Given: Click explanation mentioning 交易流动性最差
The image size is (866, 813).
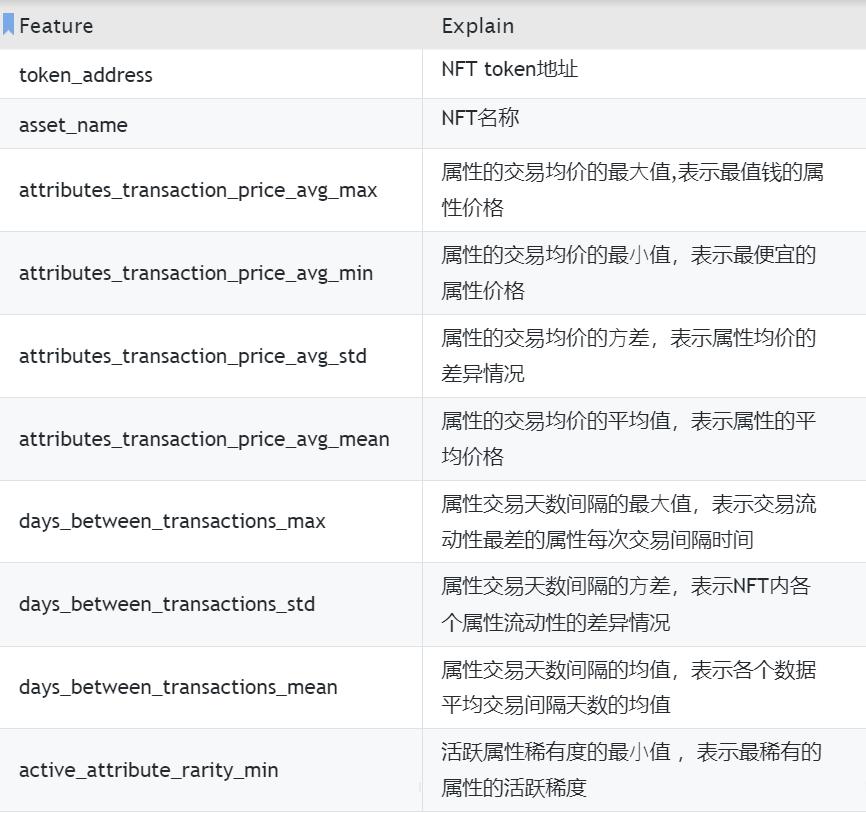Looking at the screenshot, I should [x=628, y=521].
